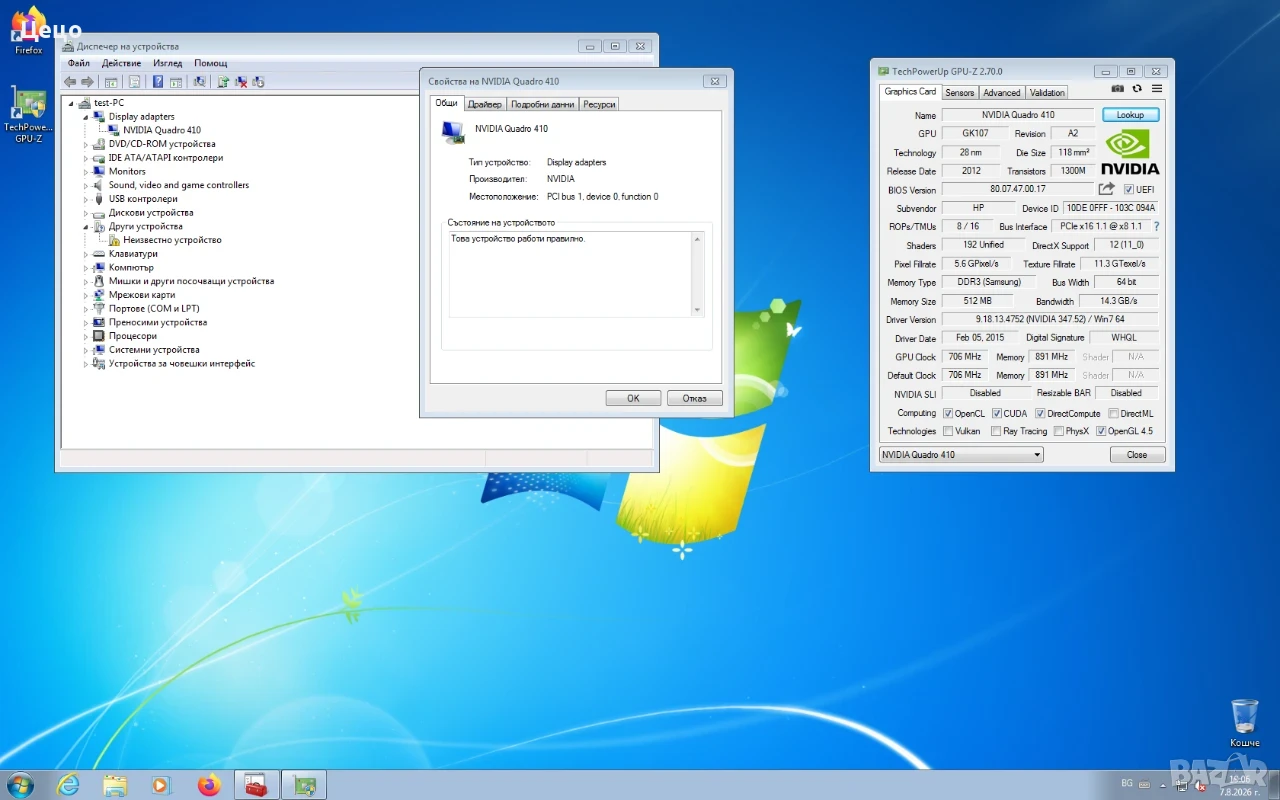1280x800 pixels.
Task: Switch to Device Manager toolbox taskbar button
Action: pos(256,785)
